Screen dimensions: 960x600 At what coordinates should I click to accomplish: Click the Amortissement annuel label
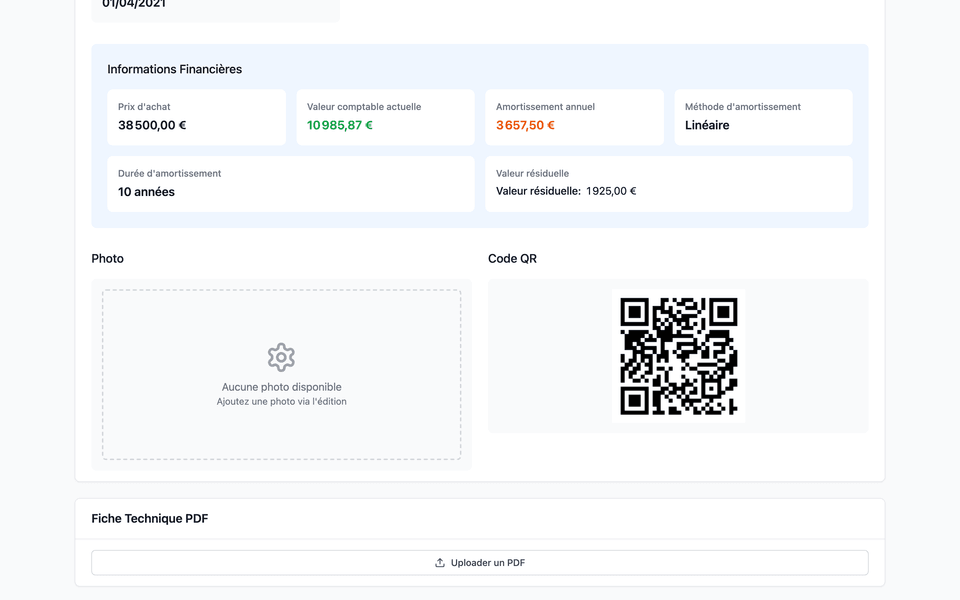click(x=546, y=107)
